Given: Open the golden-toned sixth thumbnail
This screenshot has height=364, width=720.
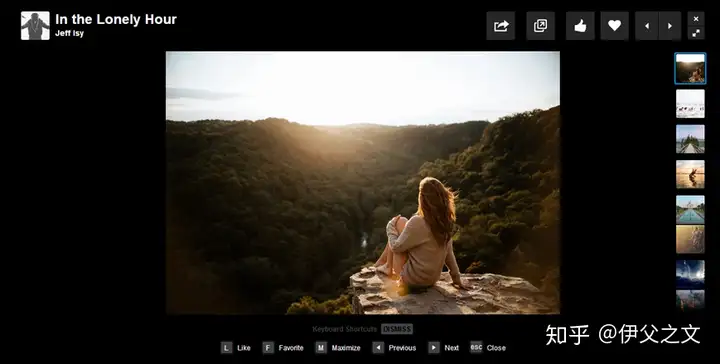Looking at the screenshot, I should click(690, 239).
